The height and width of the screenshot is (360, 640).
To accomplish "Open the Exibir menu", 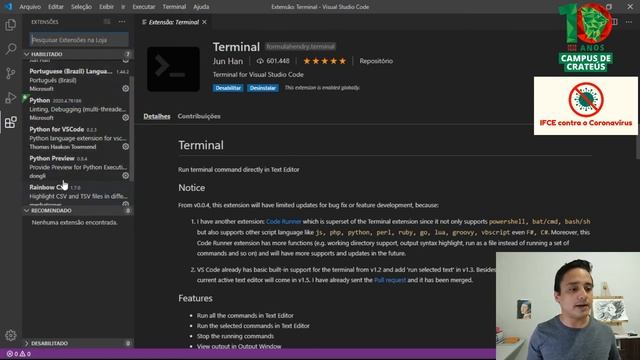I will [106, 7].
